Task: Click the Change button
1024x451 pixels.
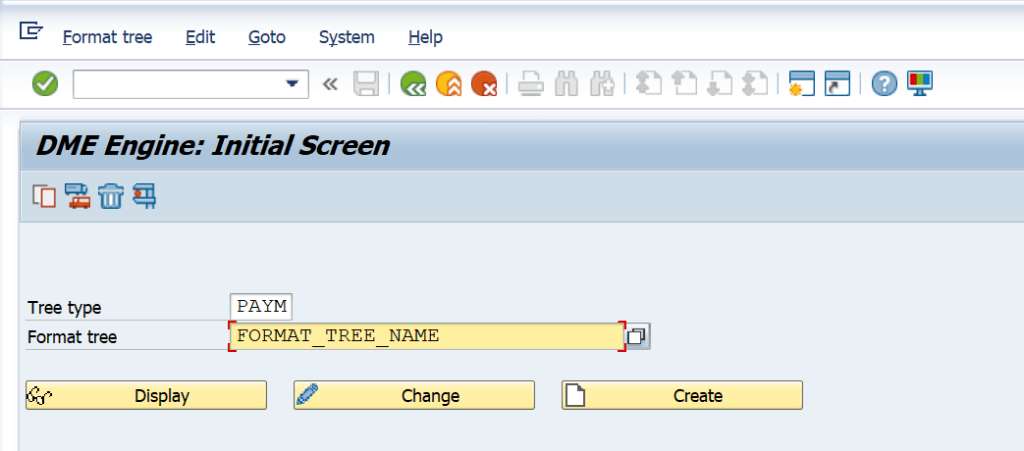Action: click(414, 396)
